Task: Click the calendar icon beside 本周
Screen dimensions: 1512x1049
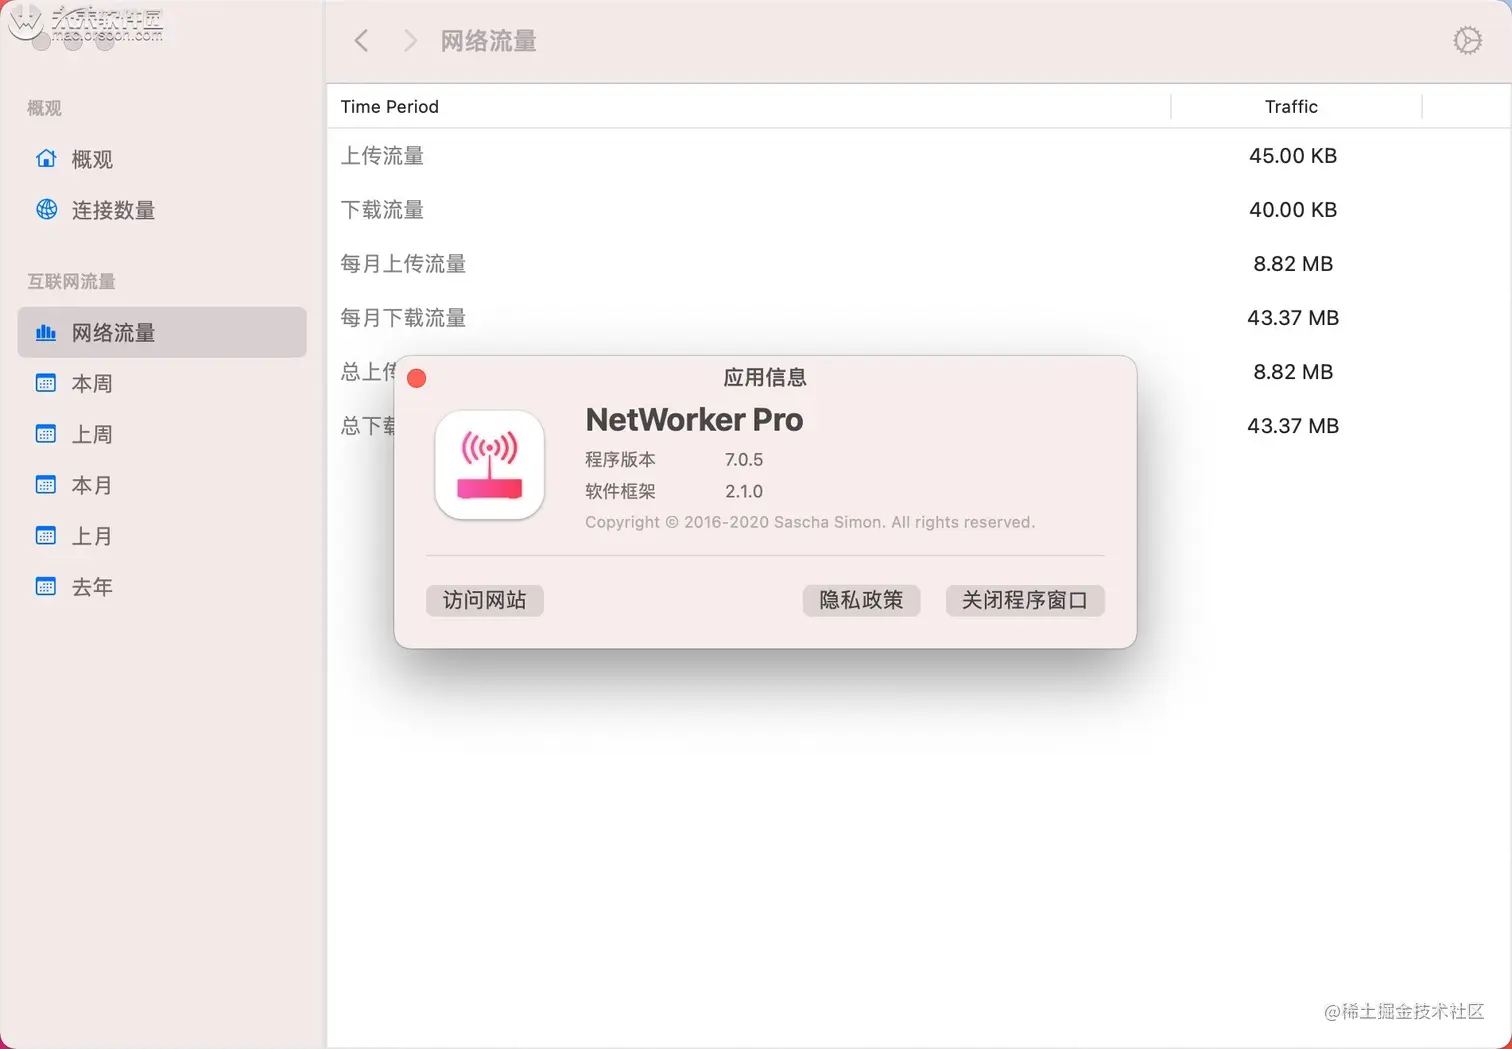Action: [x=46, y=383]
